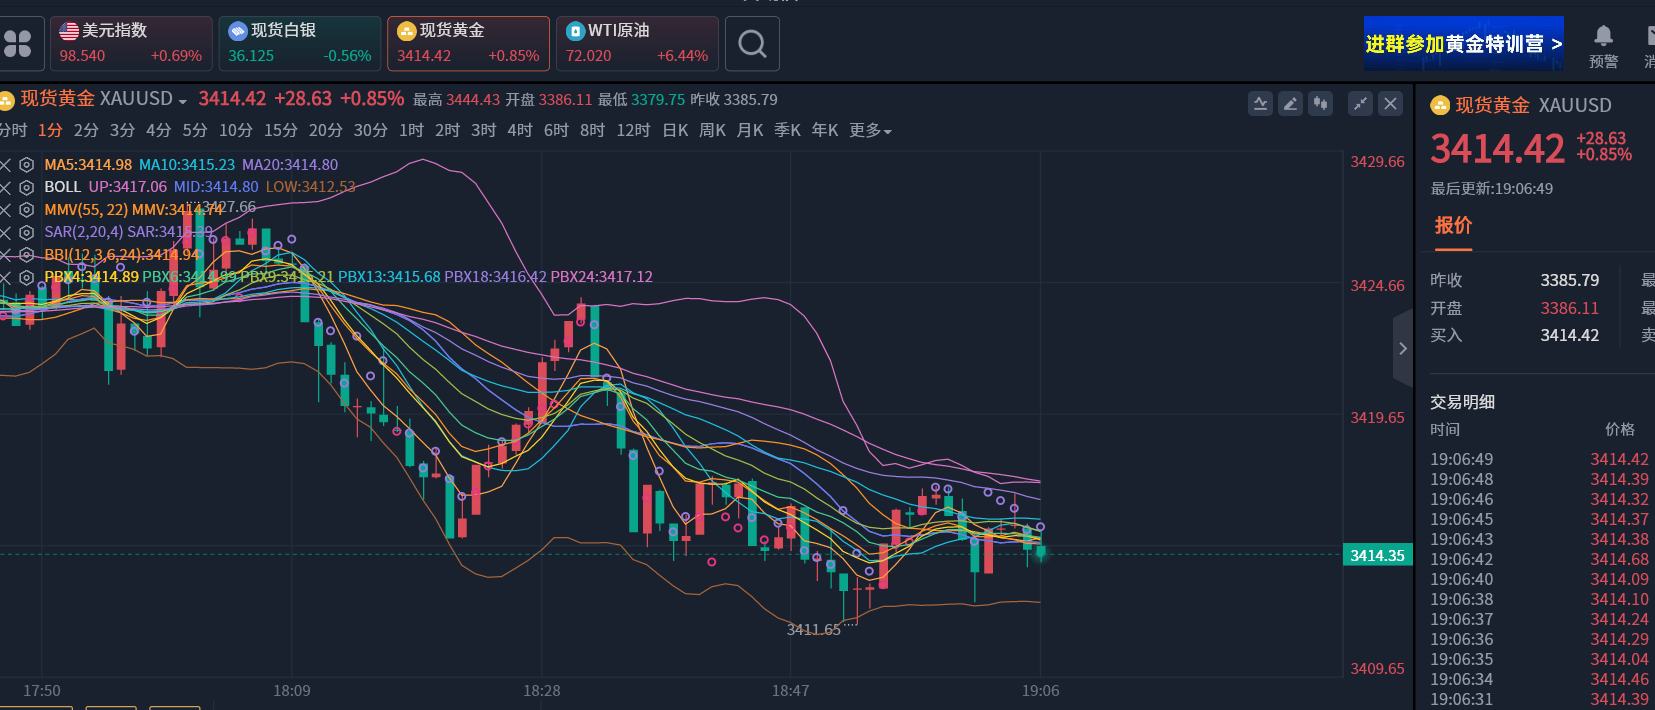Select the 现货黄金 ticker card

coord(468,43)
